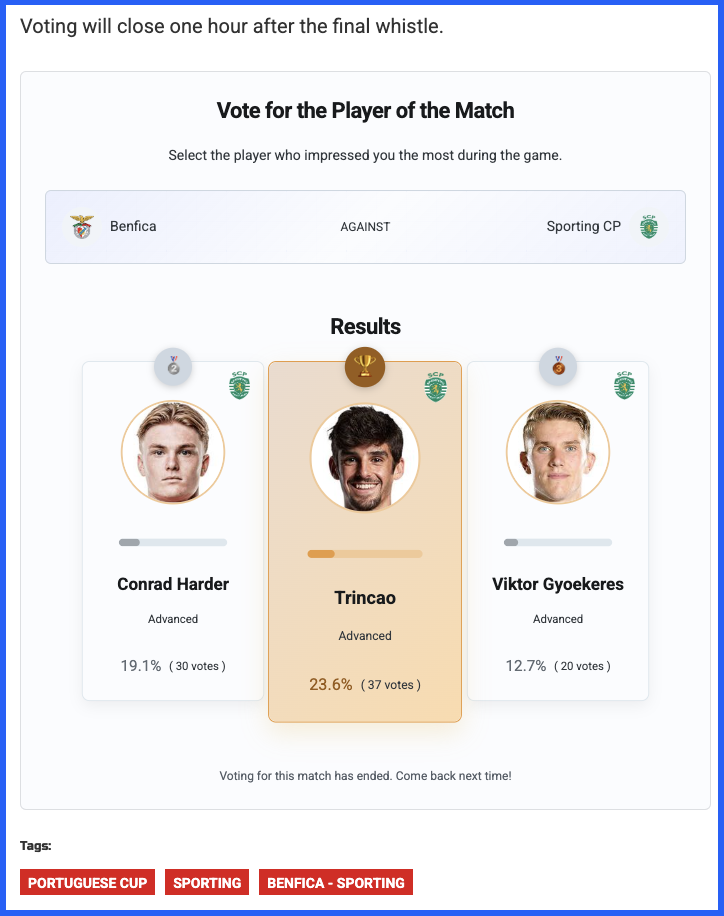This screenshot has width=724, height=916.
Task: Click the silver medal icon above Conrad Harder
Action: click(173, 367)
